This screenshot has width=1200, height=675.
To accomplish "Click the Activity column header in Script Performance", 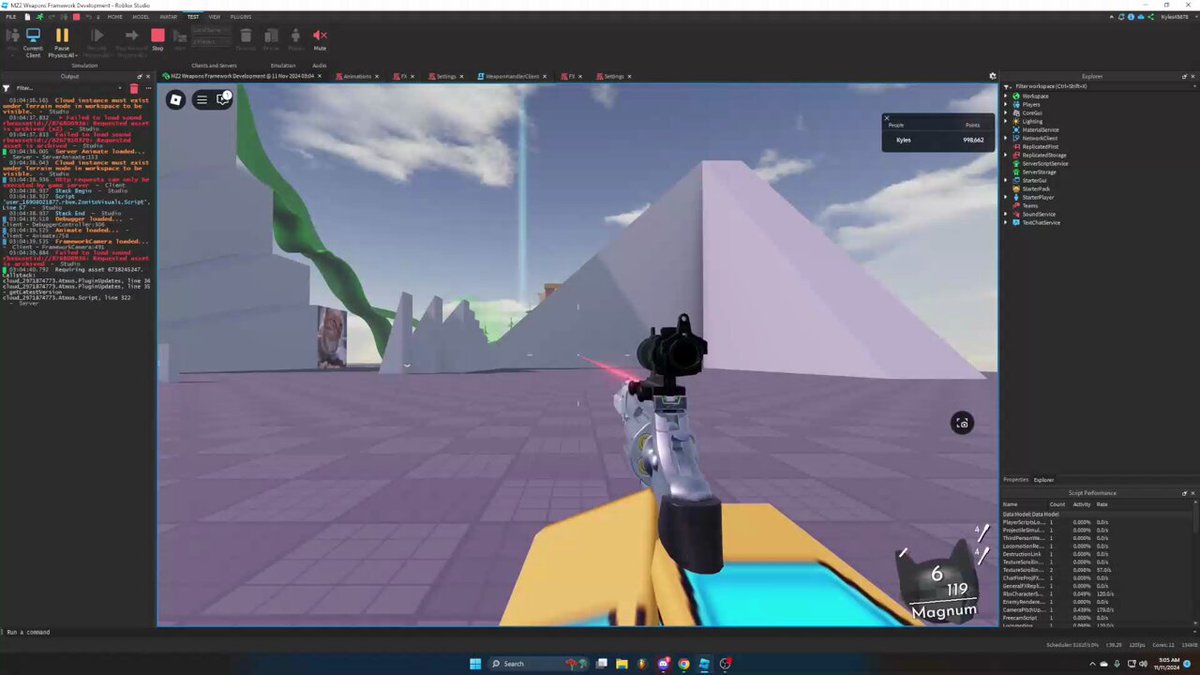I will (1081, 504).
